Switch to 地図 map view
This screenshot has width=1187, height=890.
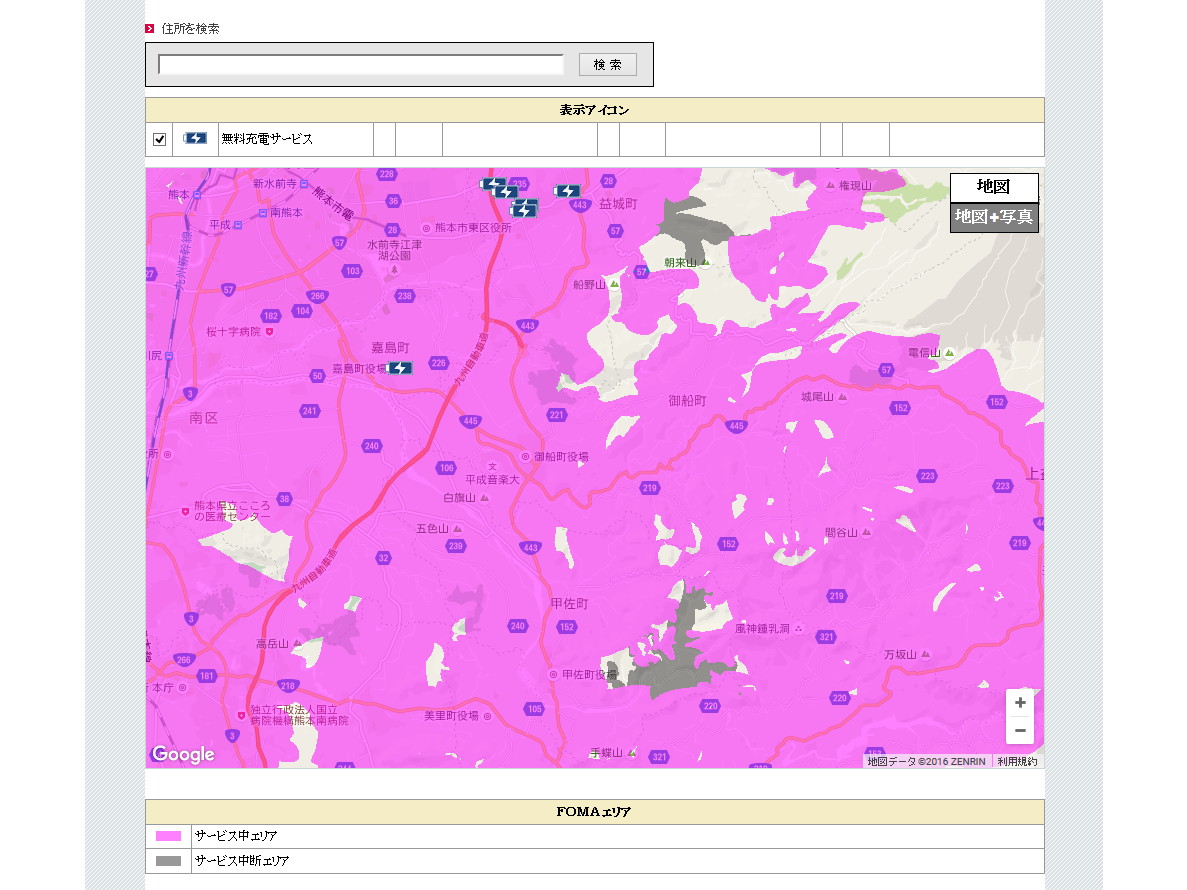coord(993,187)
